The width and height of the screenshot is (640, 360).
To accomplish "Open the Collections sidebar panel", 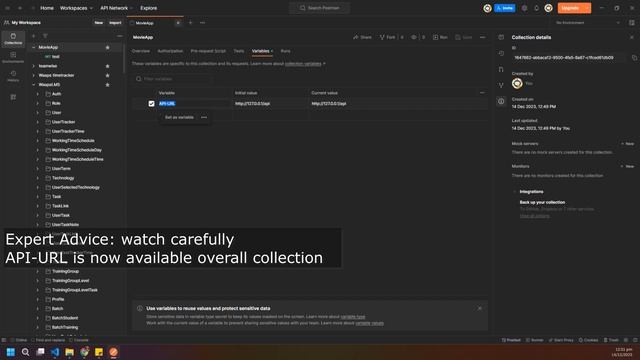I will [13, 39].
